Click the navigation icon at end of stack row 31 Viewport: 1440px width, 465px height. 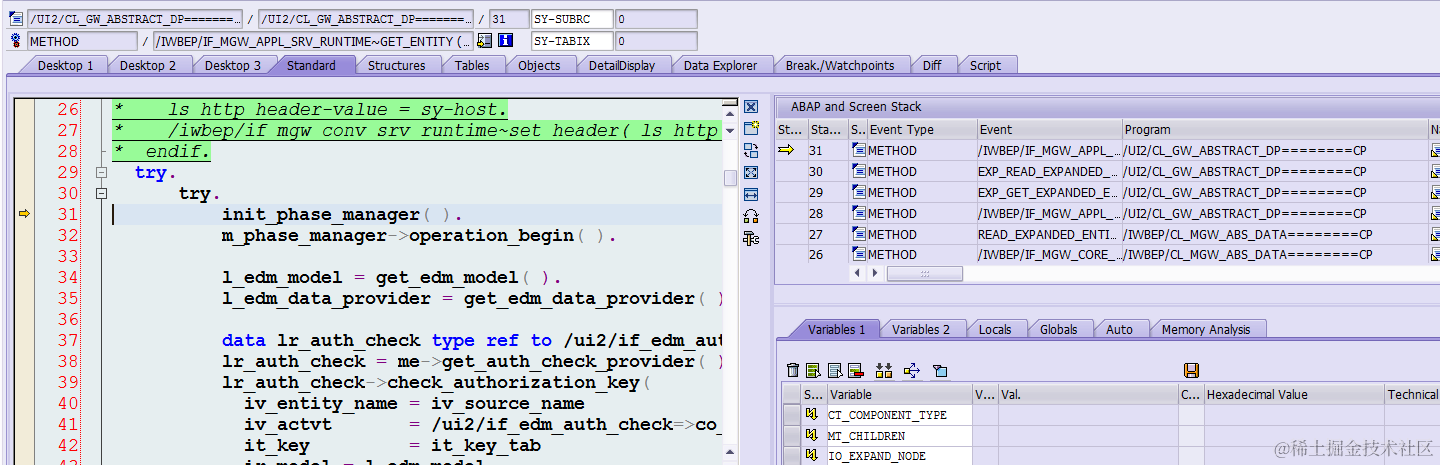click(x=1436, y=150)
